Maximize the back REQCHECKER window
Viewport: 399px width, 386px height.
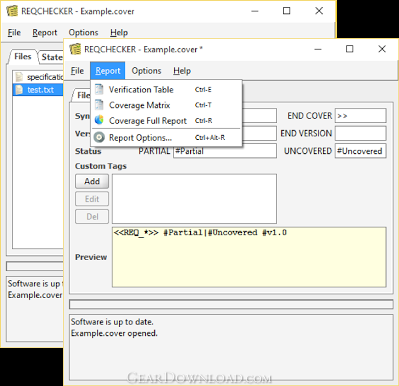(286, 11)
